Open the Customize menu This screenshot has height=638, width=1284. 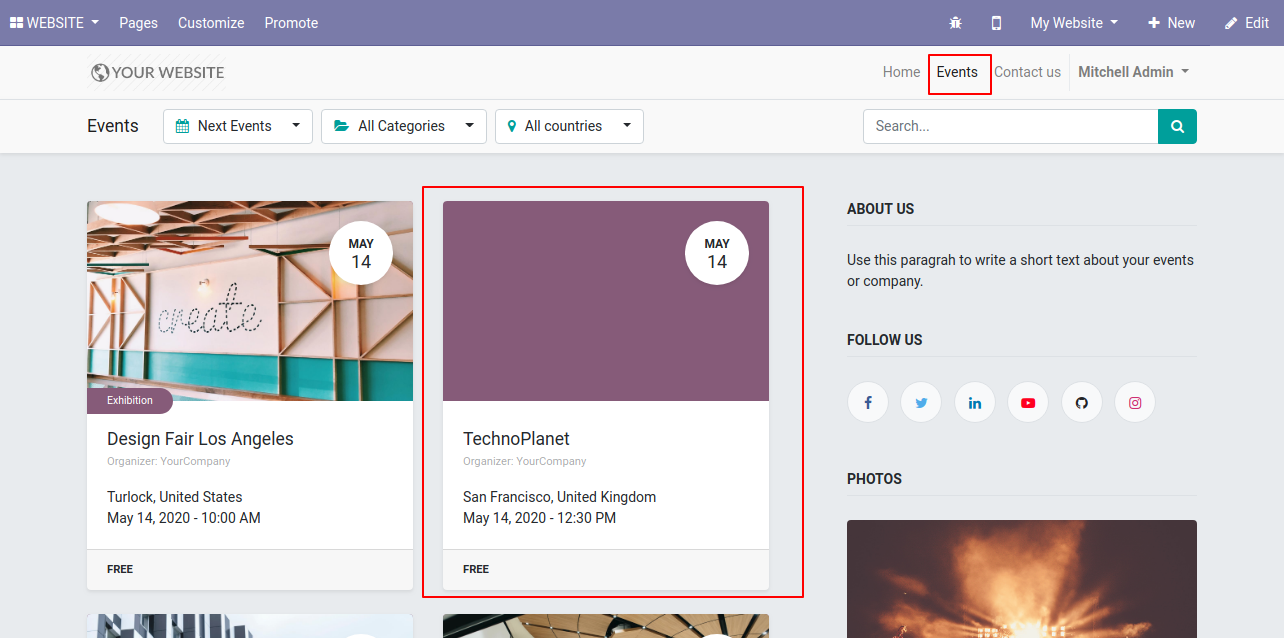[211, 22]
